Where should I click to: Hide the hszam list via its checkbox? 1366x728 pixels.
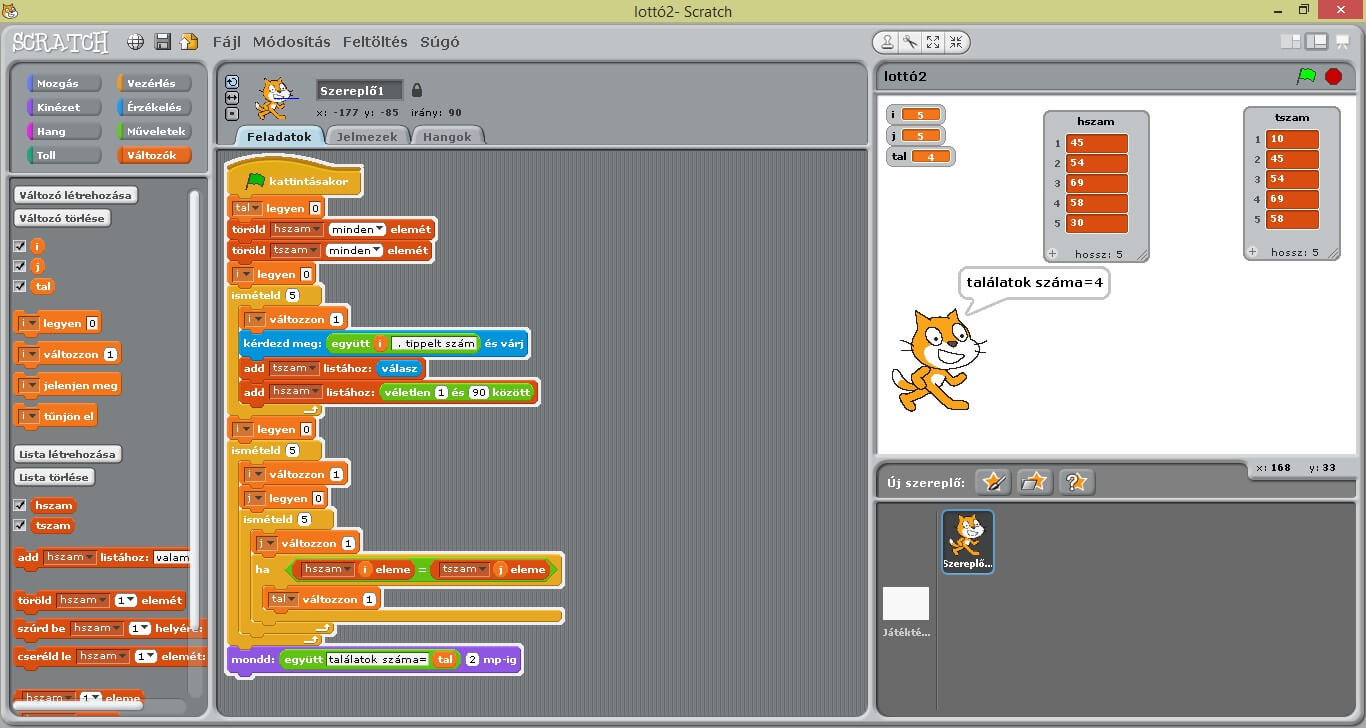point(20,505)
